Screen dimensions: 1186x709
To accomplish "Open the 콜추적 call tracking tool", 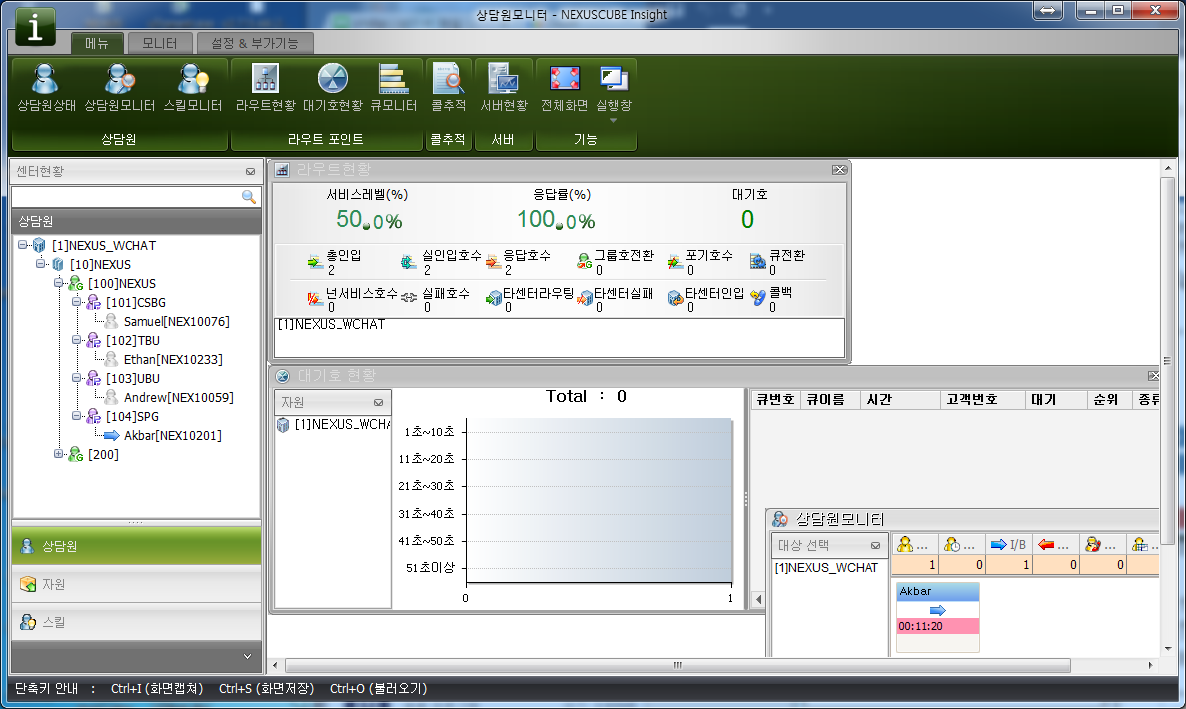I will point(449,89).
